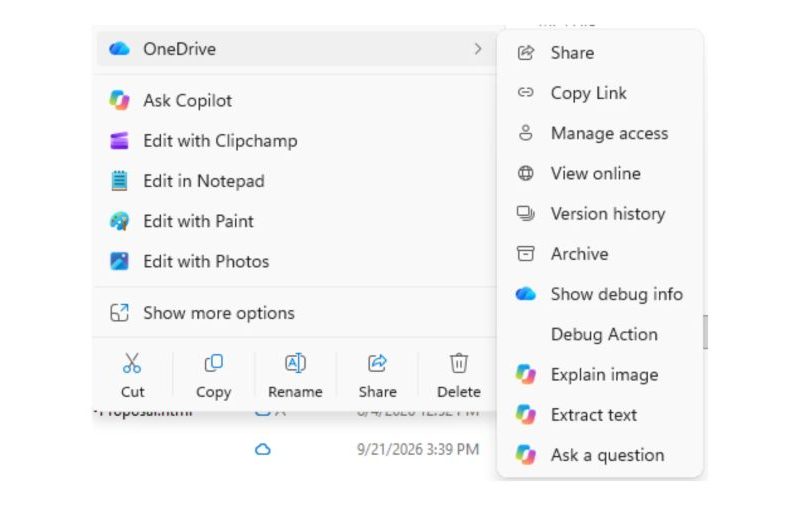Image resolution: width=800 pixels, height=506 pixels.
Task: Click the Rename label
Action: click(295, 392)
